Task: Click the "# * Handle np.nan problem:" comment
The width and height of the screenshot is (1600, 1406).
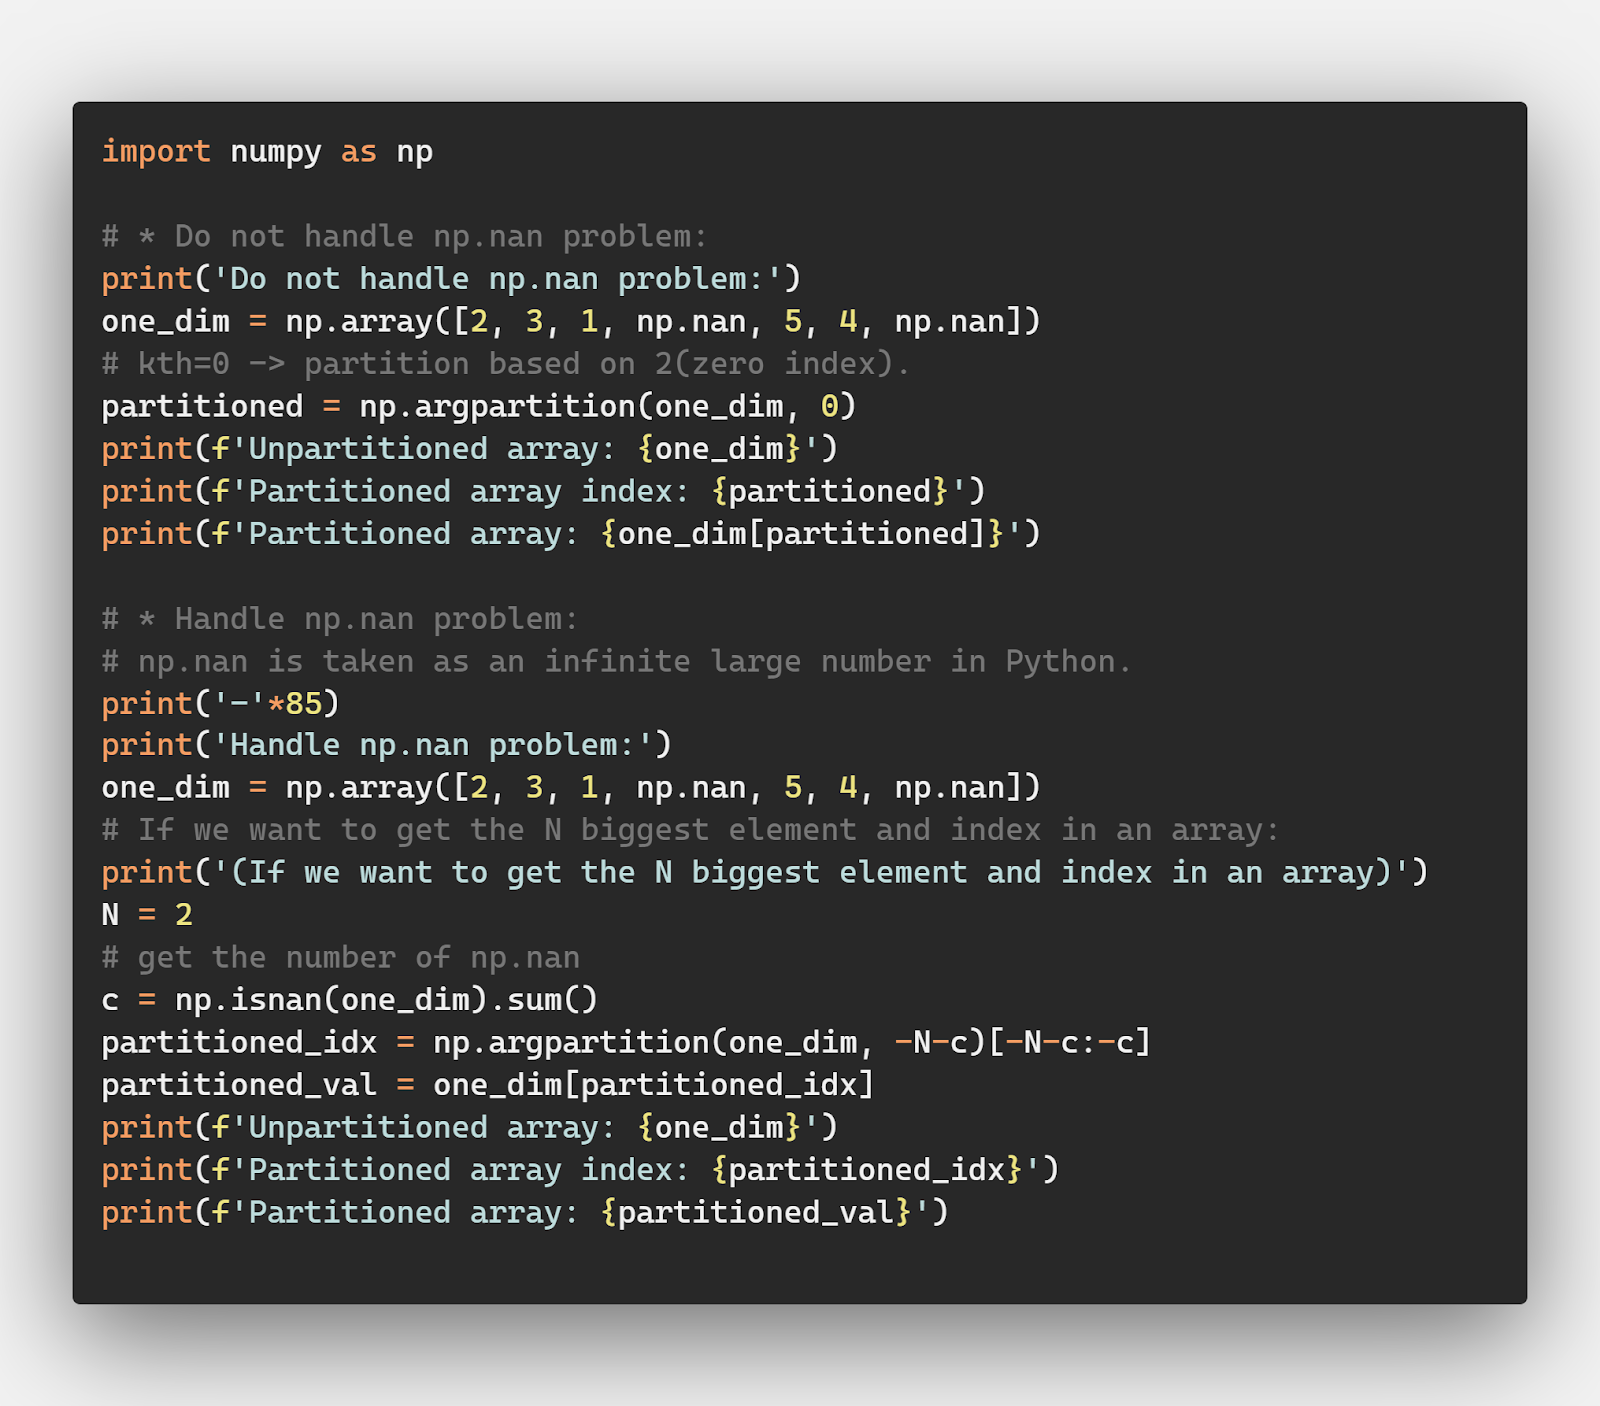Action: tap(340, 619)
